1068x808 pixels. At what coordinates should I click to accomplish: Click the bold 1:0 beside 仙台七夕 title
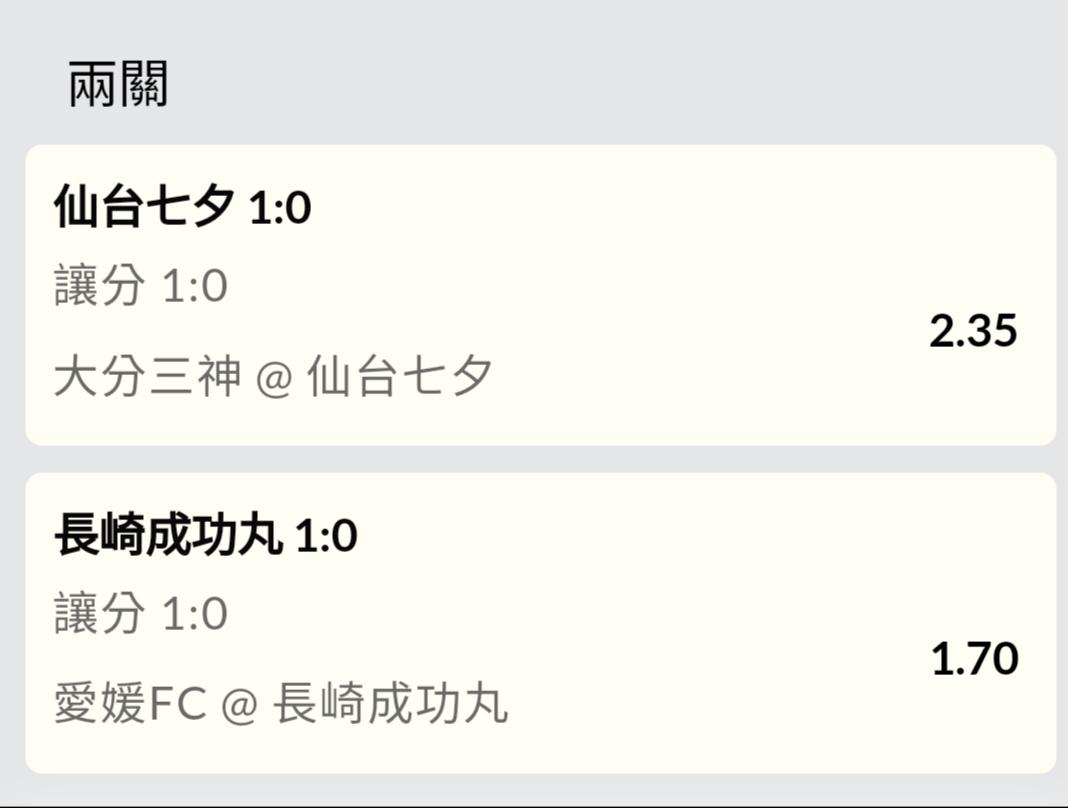coord(280,209)
